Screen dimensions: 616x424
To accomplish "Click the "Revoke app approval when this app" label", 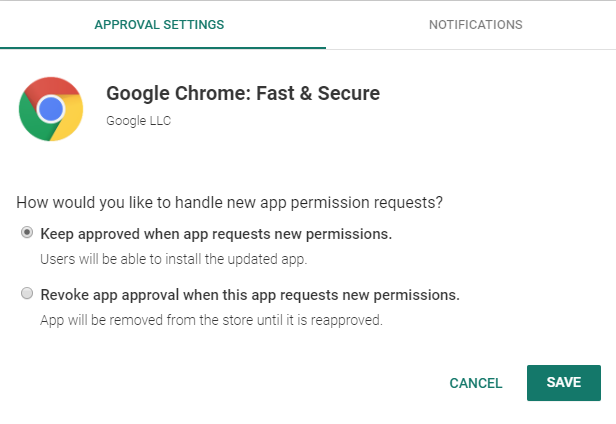I will pos(249,295).
